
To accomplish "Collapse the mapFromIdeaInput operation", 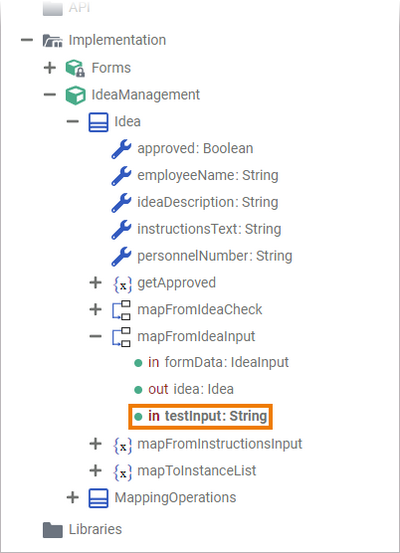I will 95,336.
